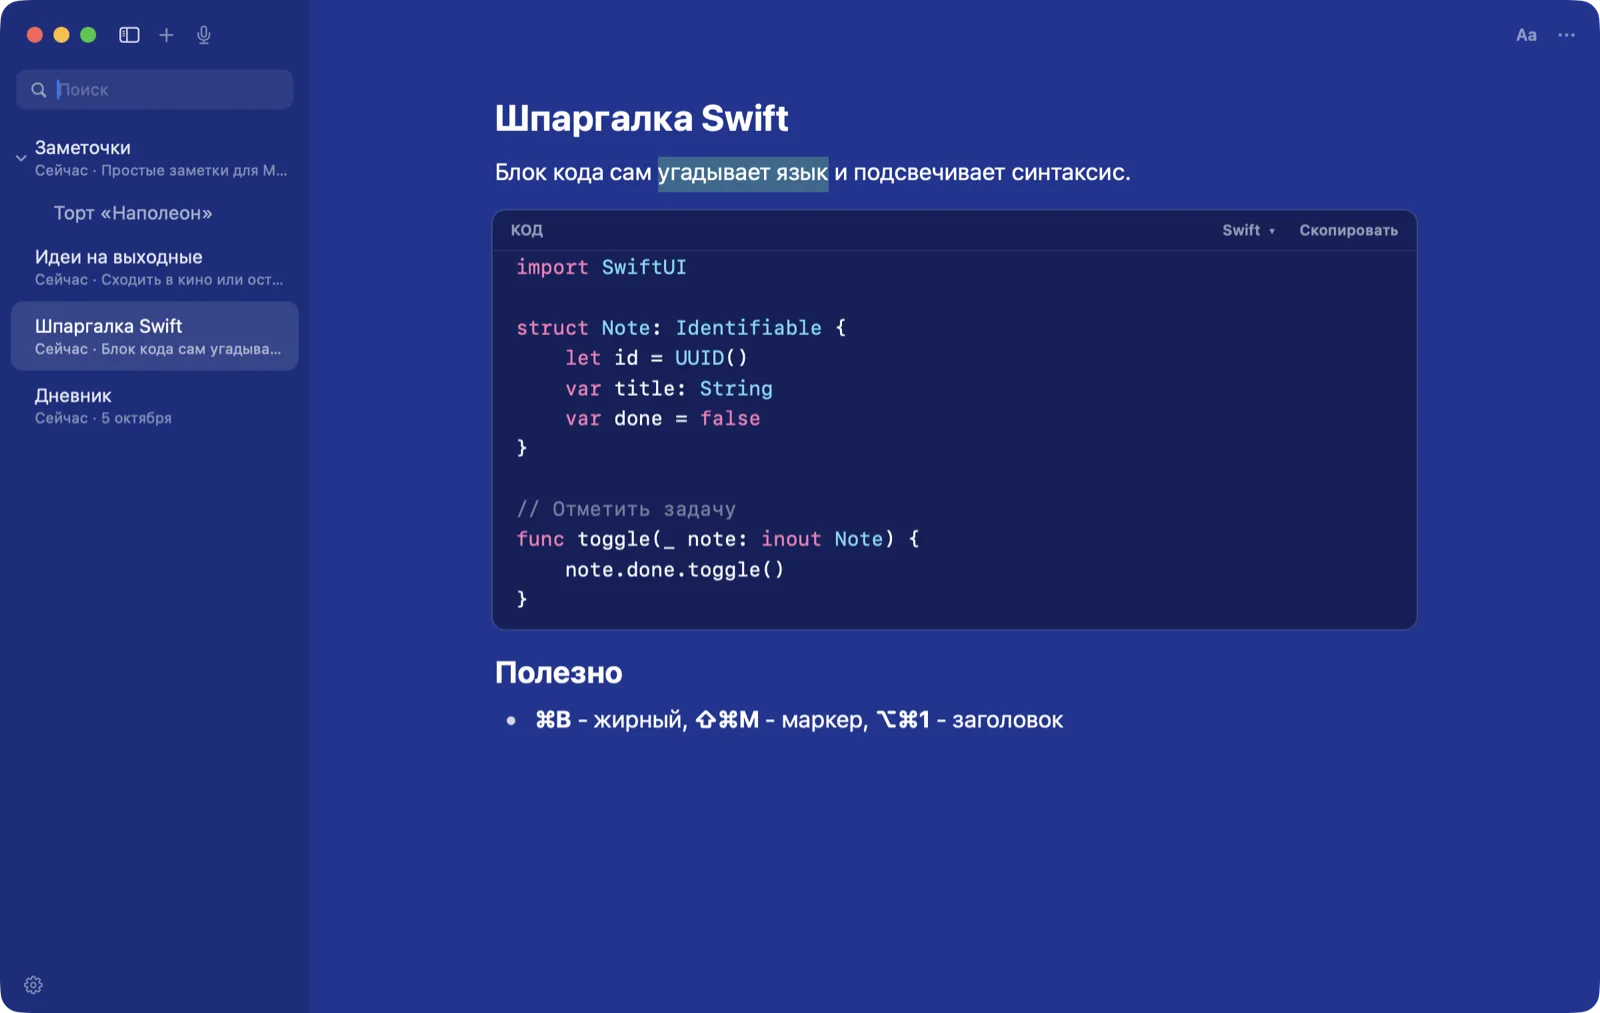Image resolution: width=1600 pixels, height=1013 pixels.
Task: Toggle the sidebar panel icon
Action: point(129,35)
